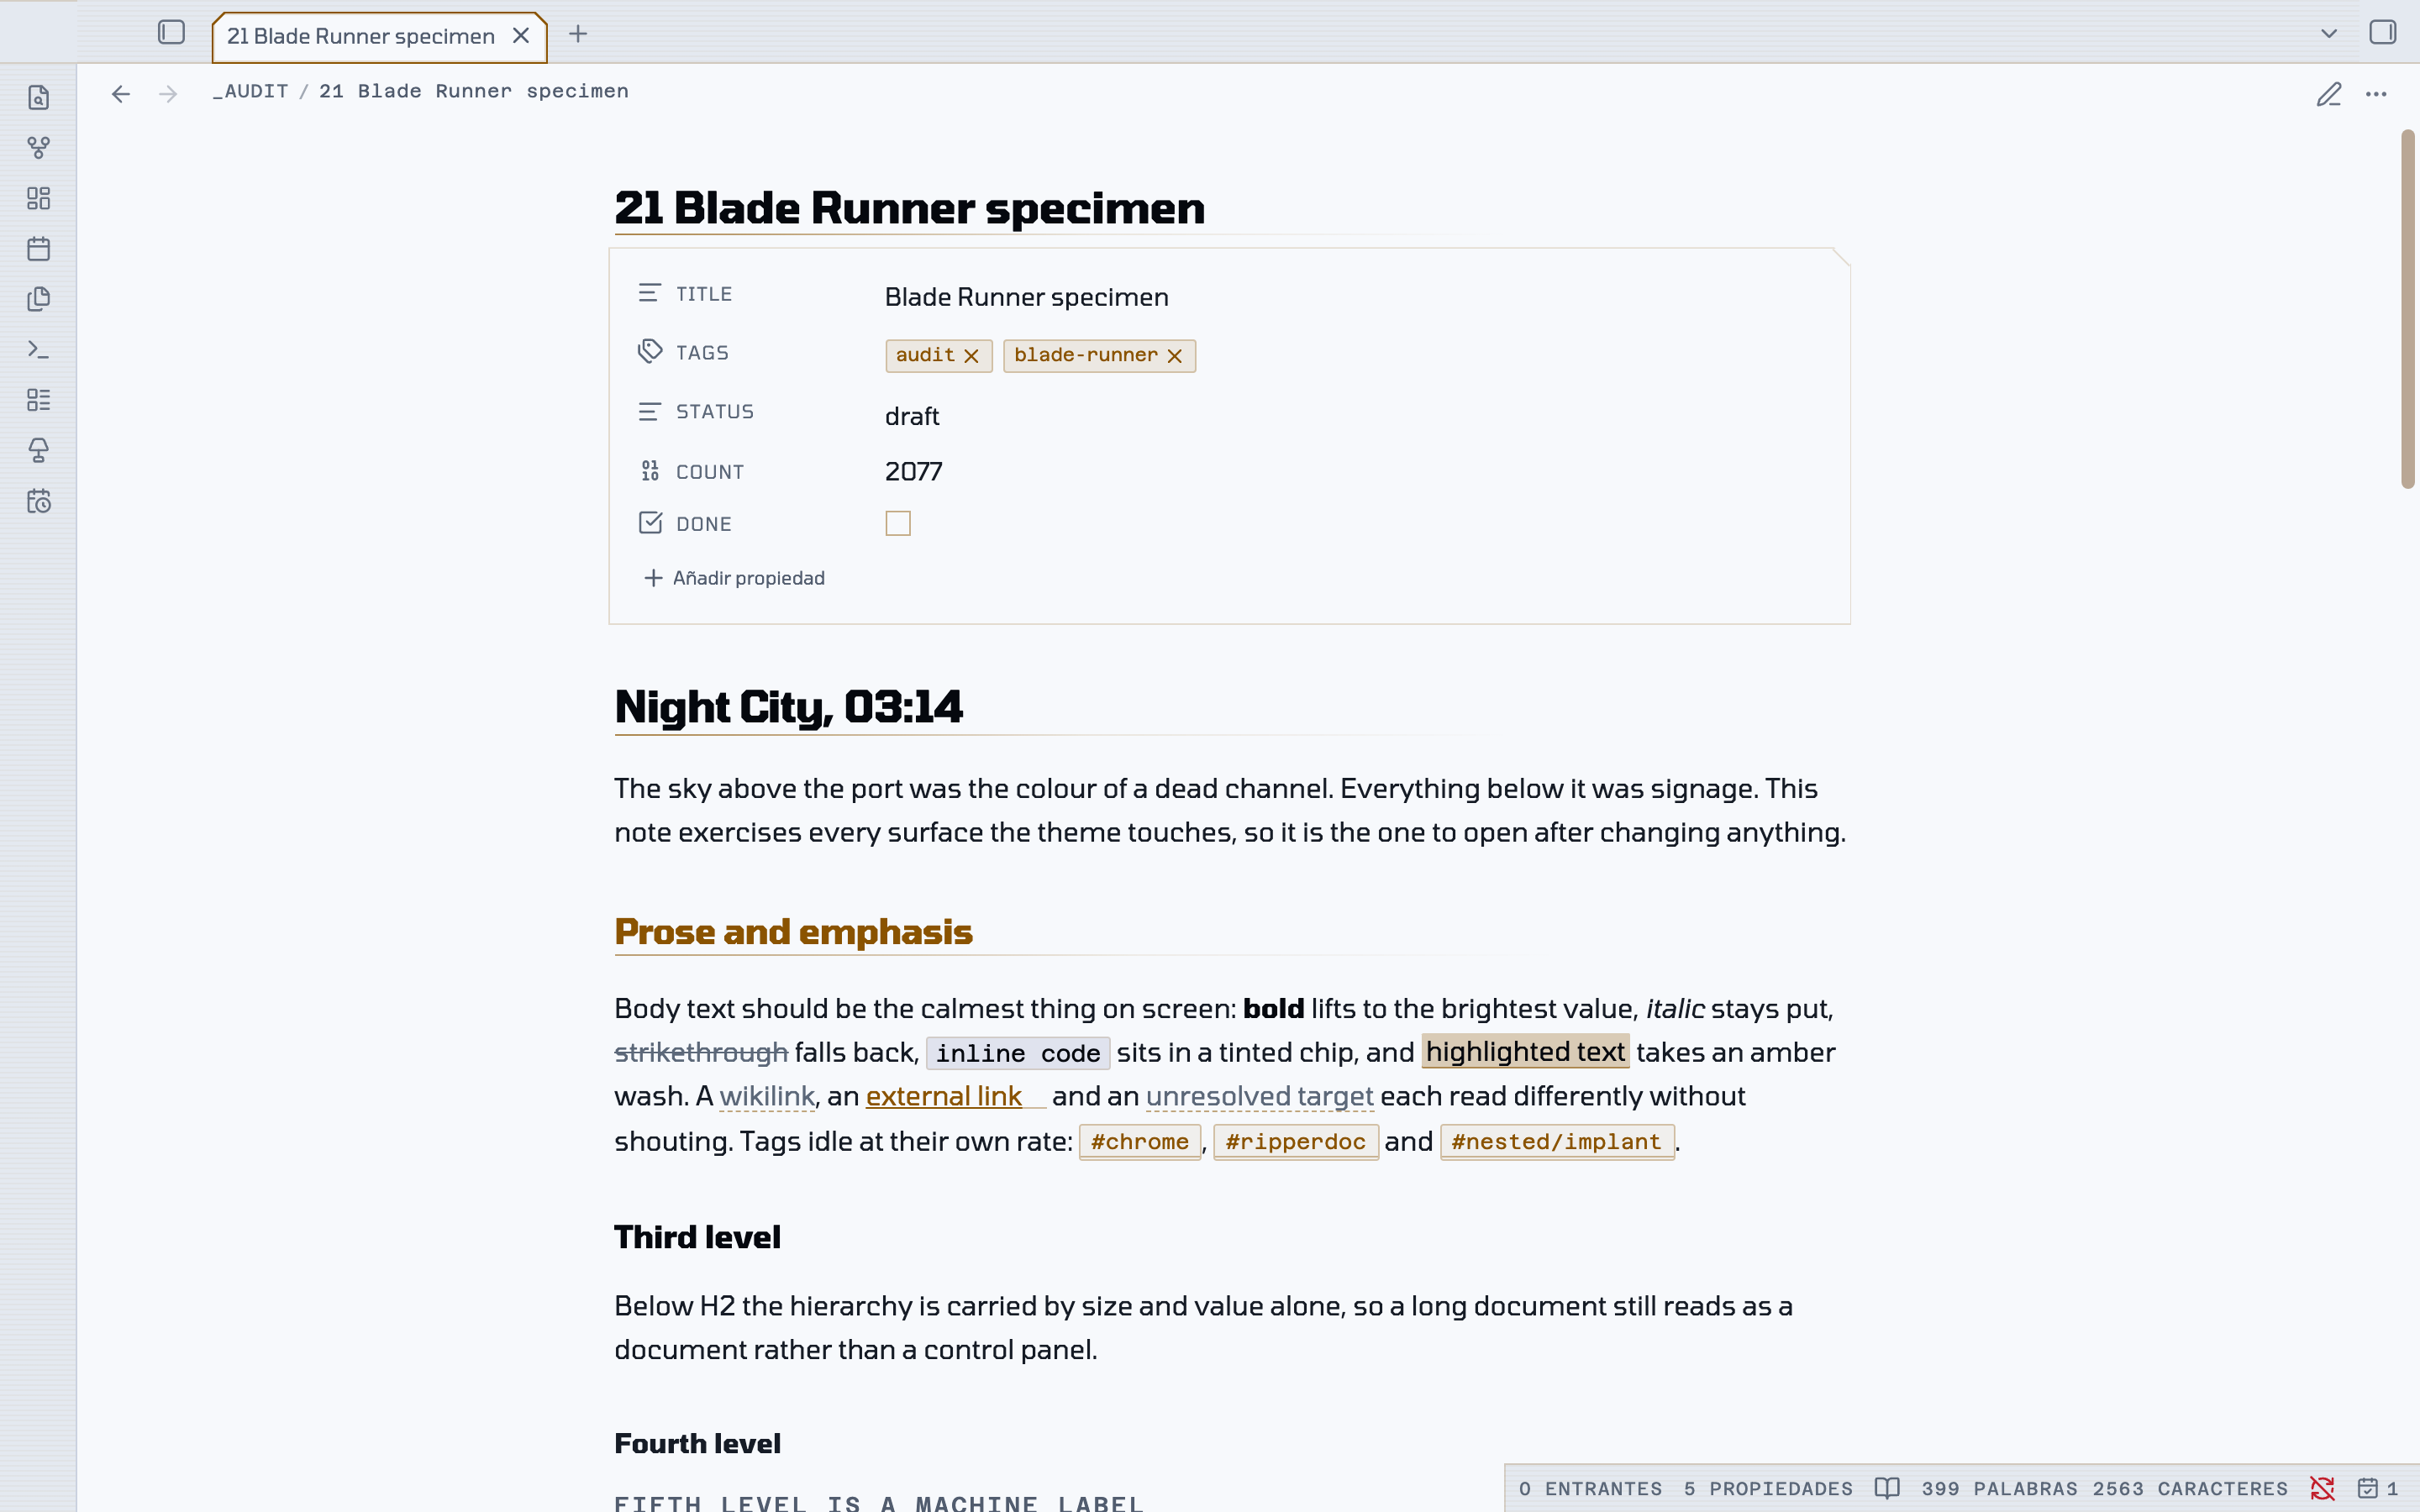Click the insert template copy icon
The height and width of the screenshot is (1512, 2420).
click(x=38, y=299)
